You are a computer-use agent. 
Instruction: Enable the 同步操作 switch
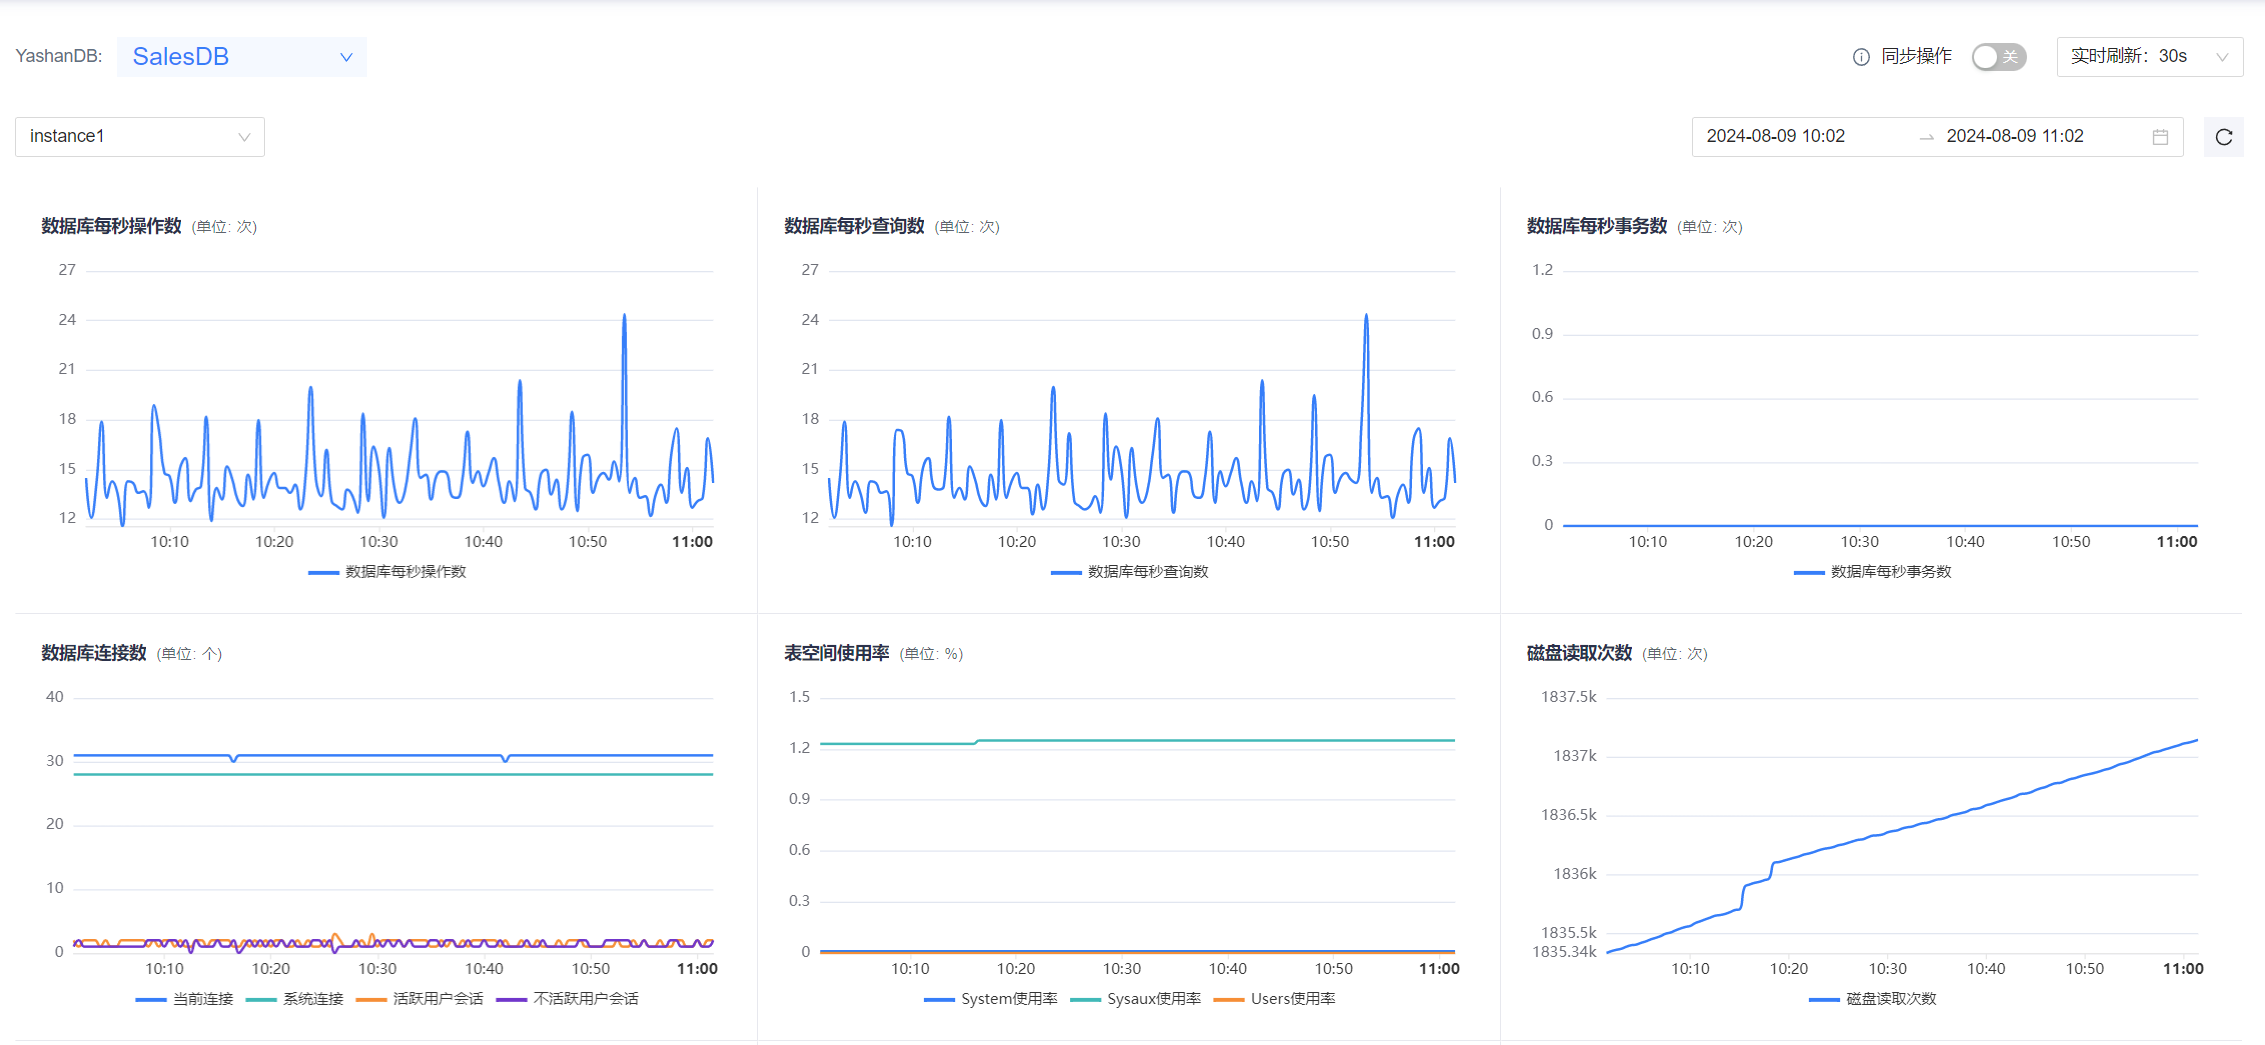(x=1998, y=57)
